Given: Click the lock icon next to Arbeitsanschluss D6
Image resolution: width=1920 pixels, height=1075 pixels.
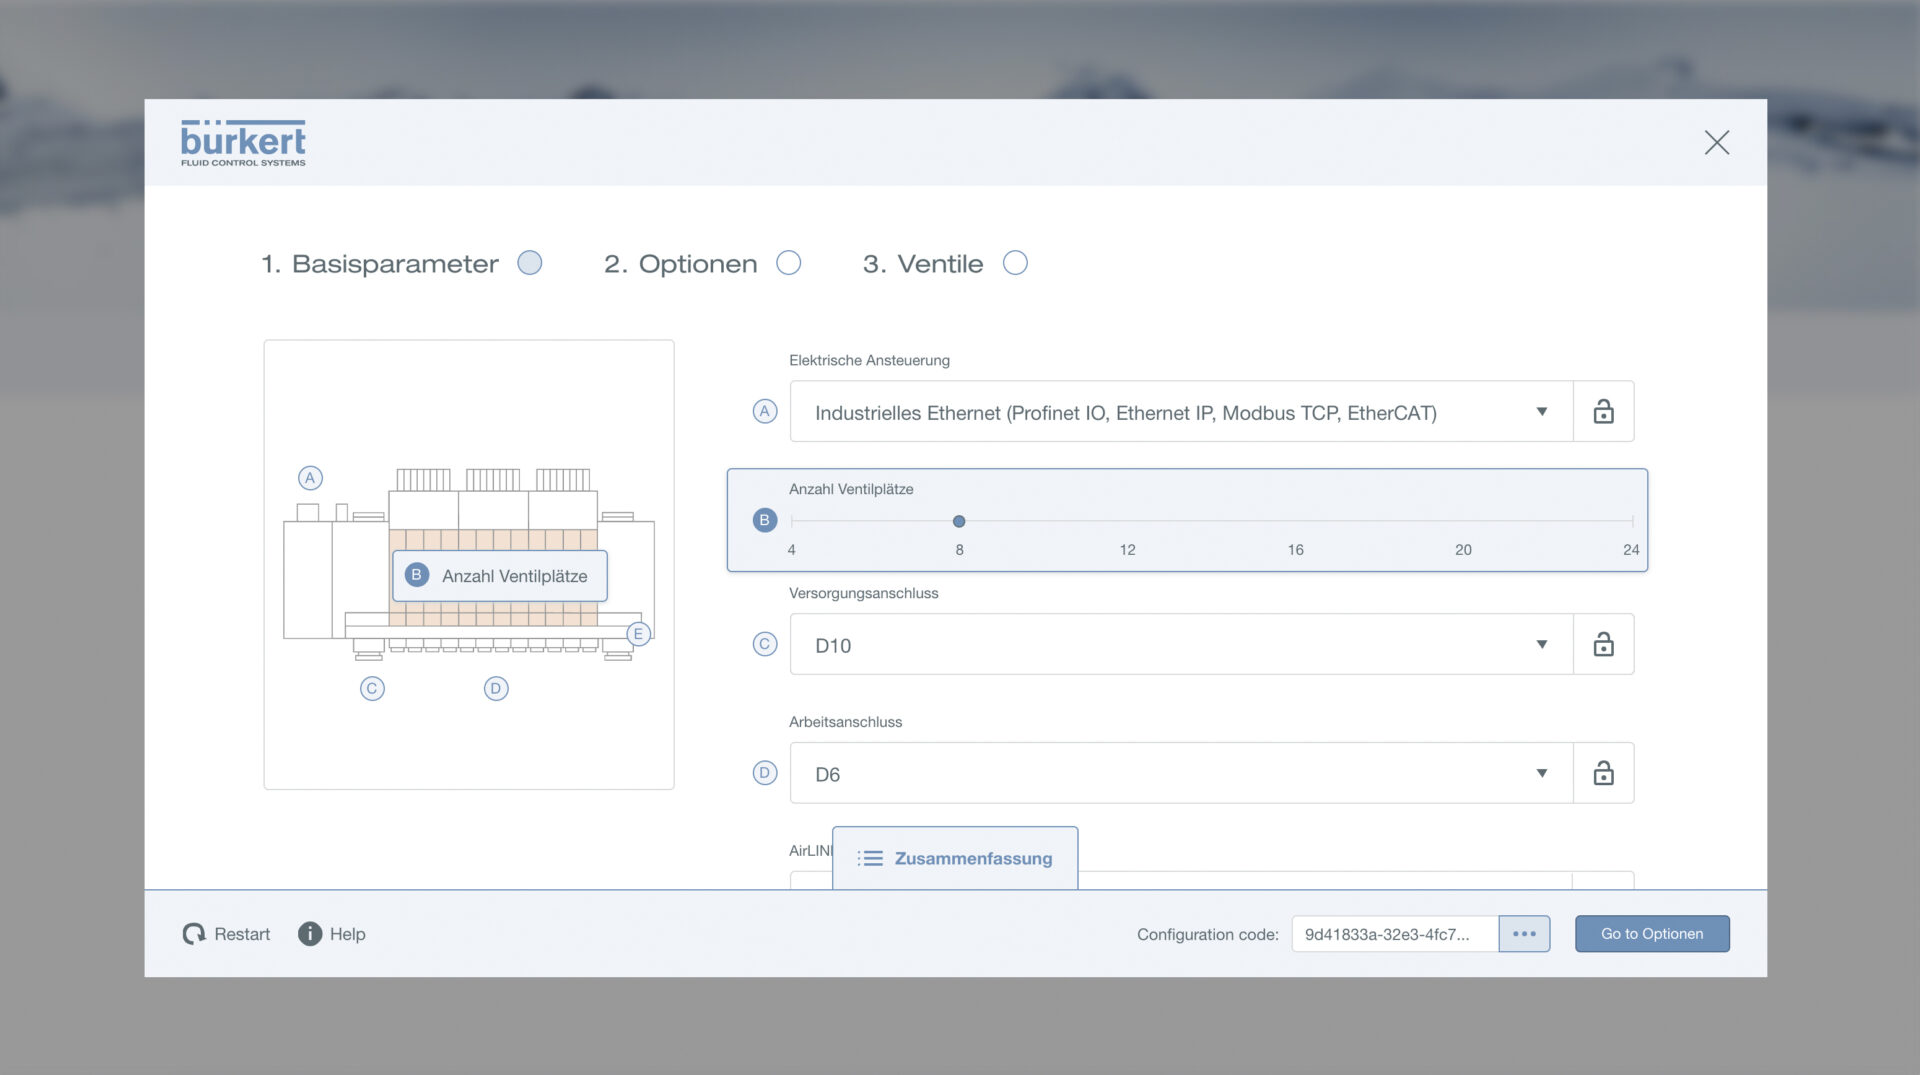Looking at the screenshot, I should [1603, 773].
